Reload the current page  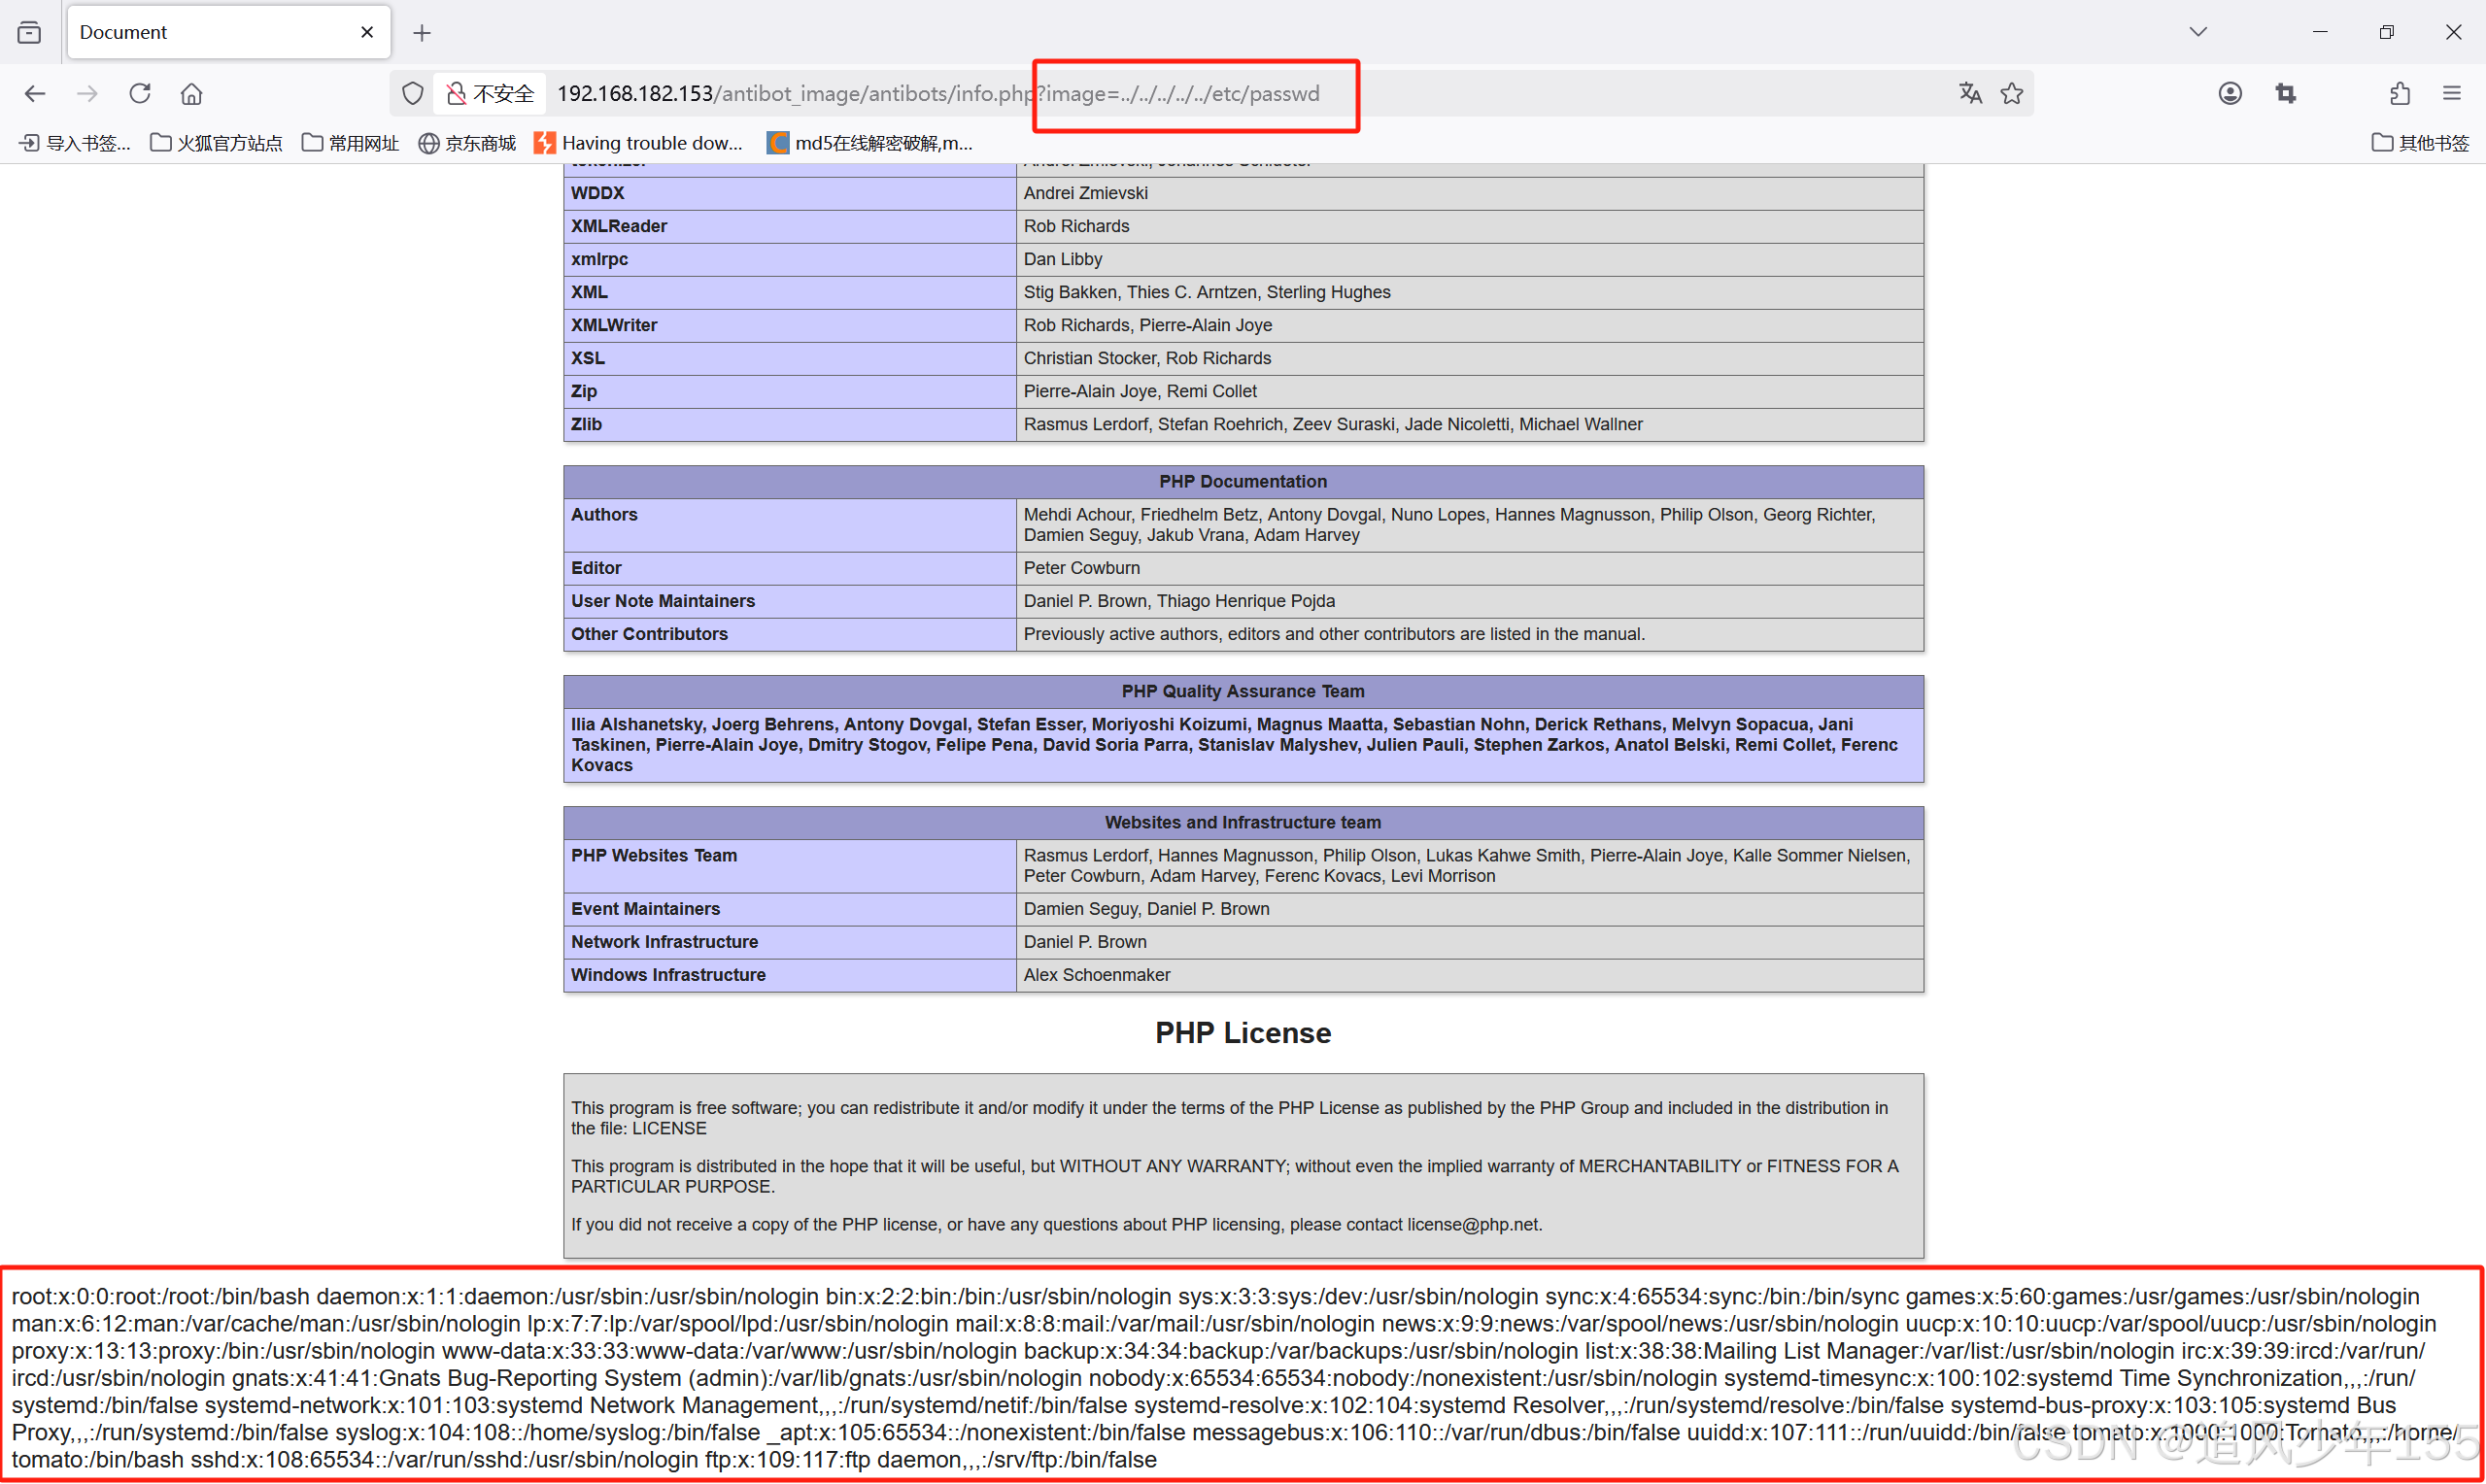(140, 94)
